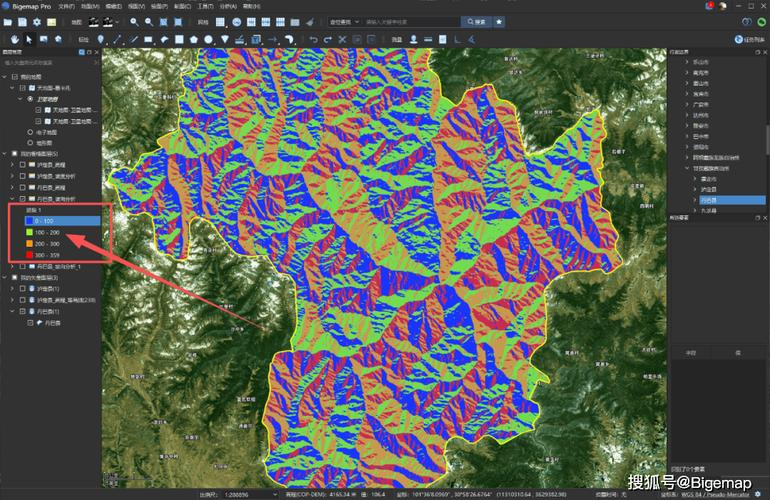
Task: Select the 电子地图 radio button
Action: pos(30,132)
